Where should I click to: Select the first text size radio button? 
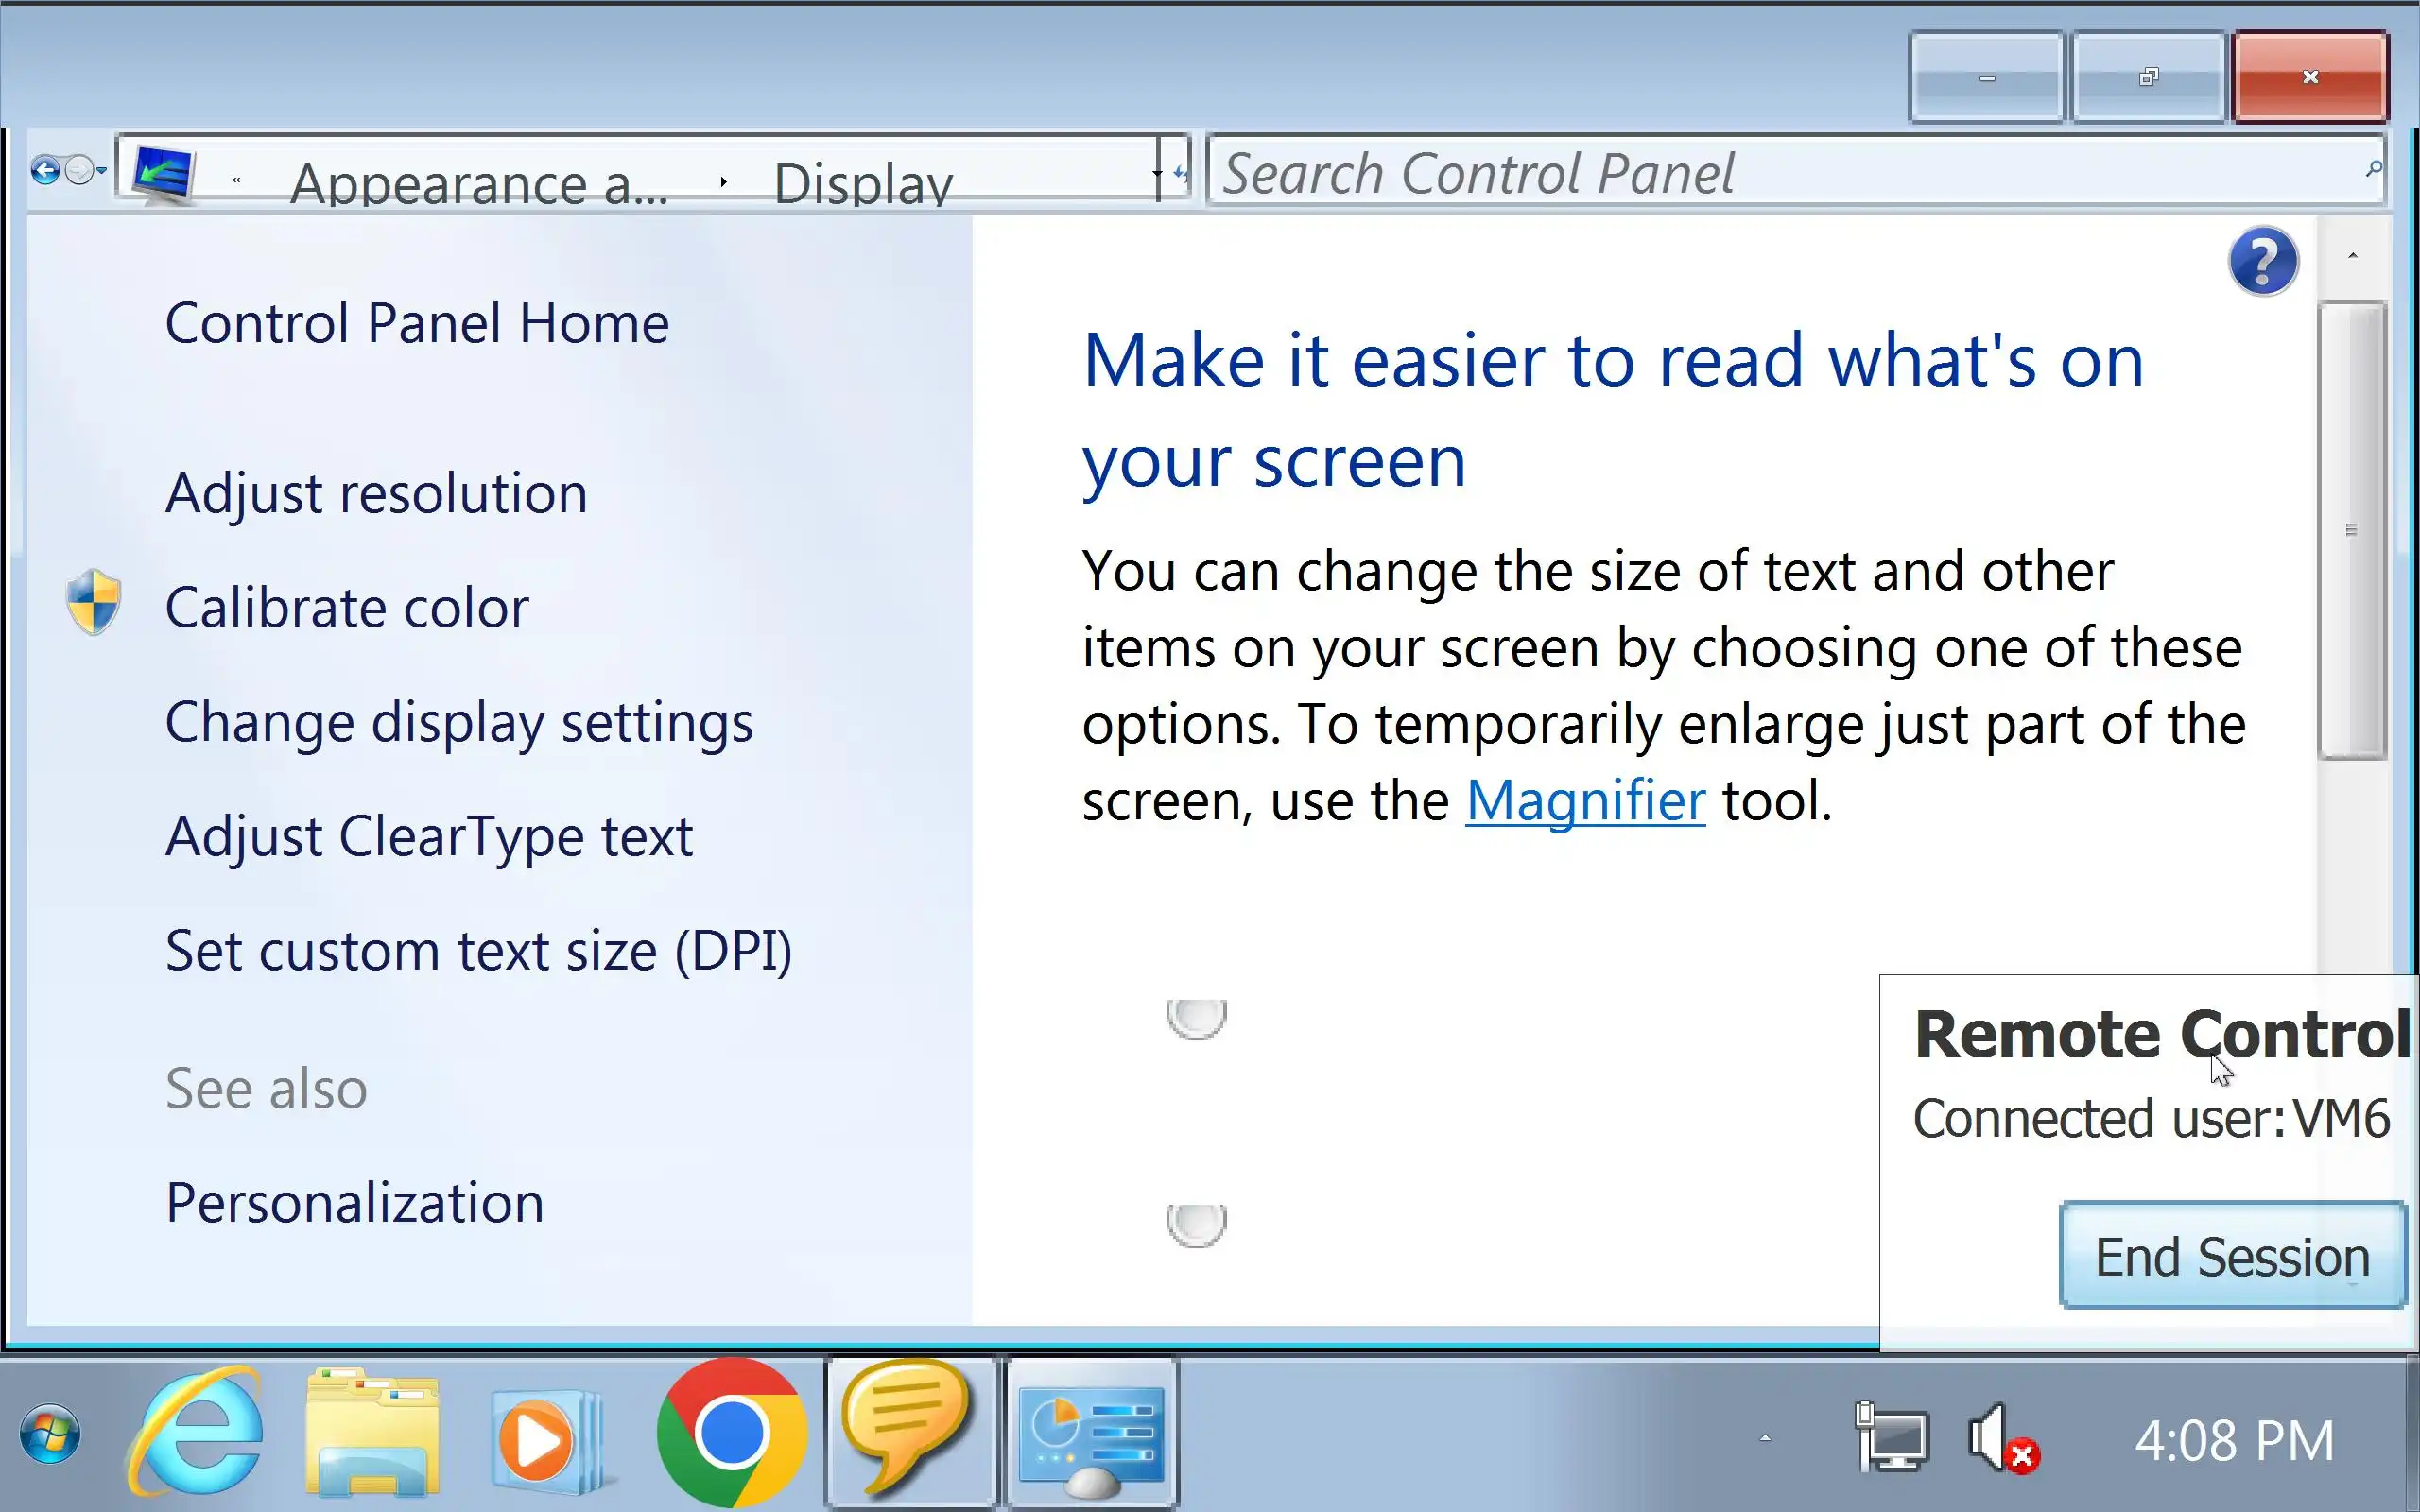pyautogui.click(x=1196, y=1017)
